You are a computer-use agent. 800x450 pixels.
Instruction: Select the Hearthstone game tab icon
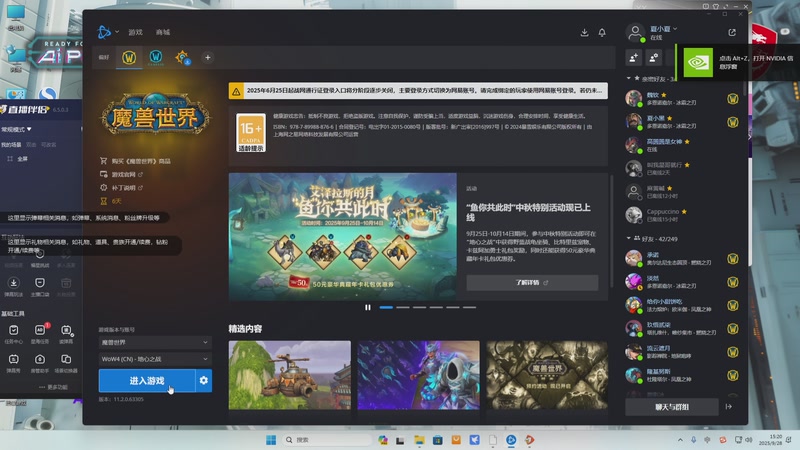pos(183,58)
